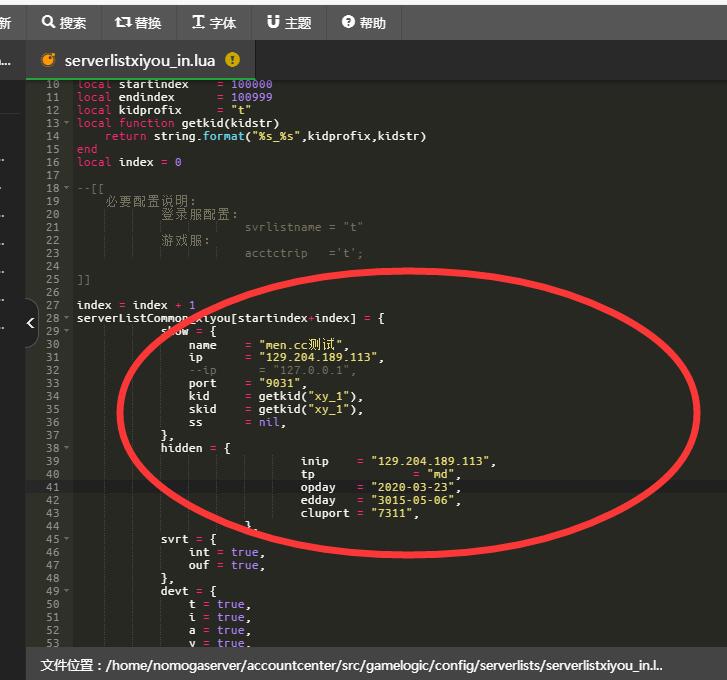The height and width of the screenshot is (680, 727).
Task: Click the kidprofix value "t" on line 12
Action: 241,110
